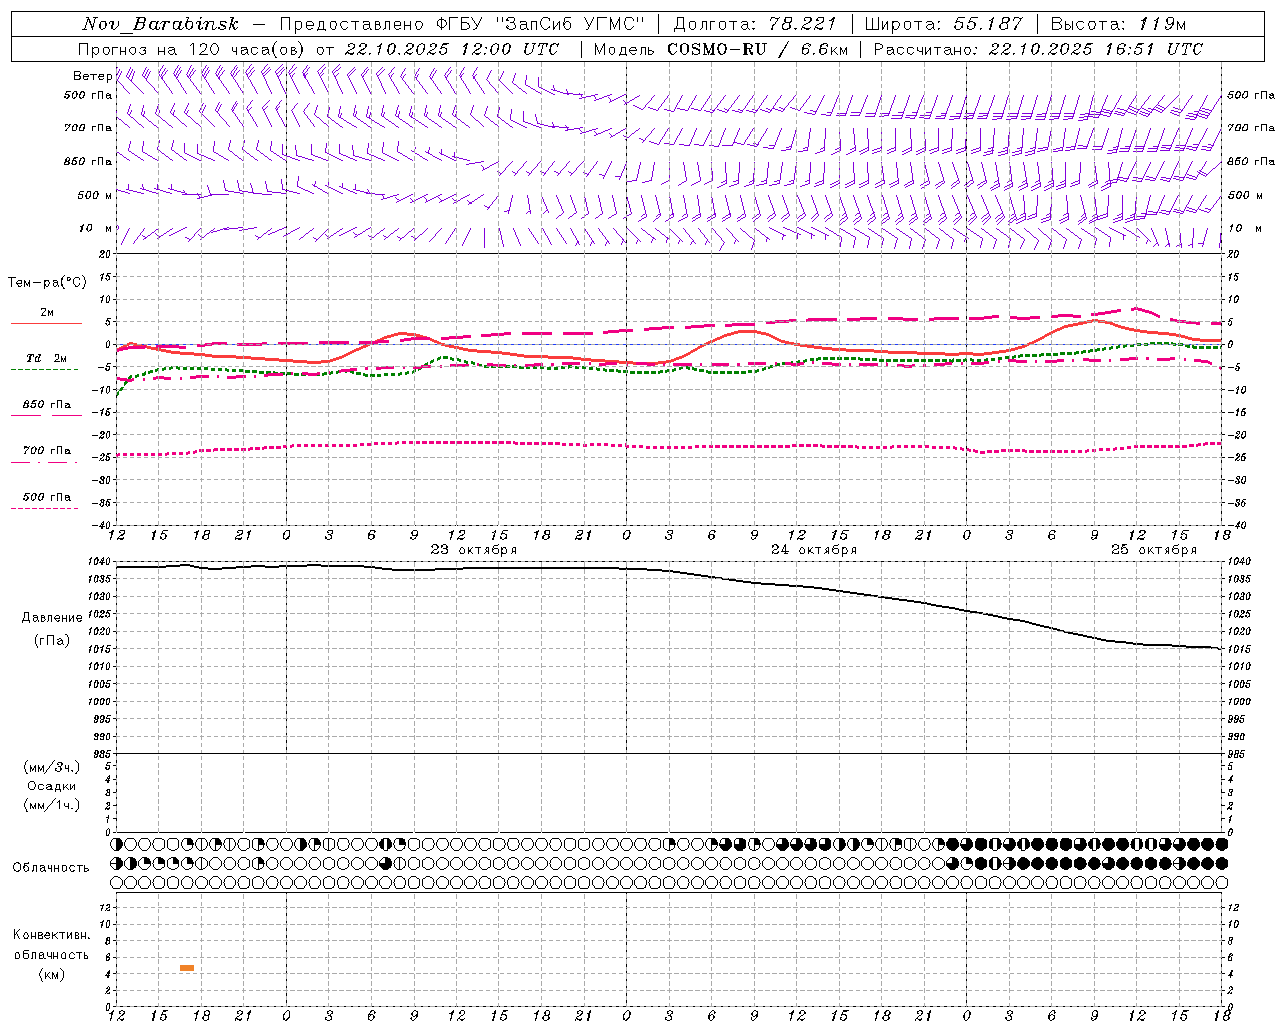Select the provider text "ЗапСиб УГМС"
Viewport: 1280px width, 1024px height.
click(569, 24)
